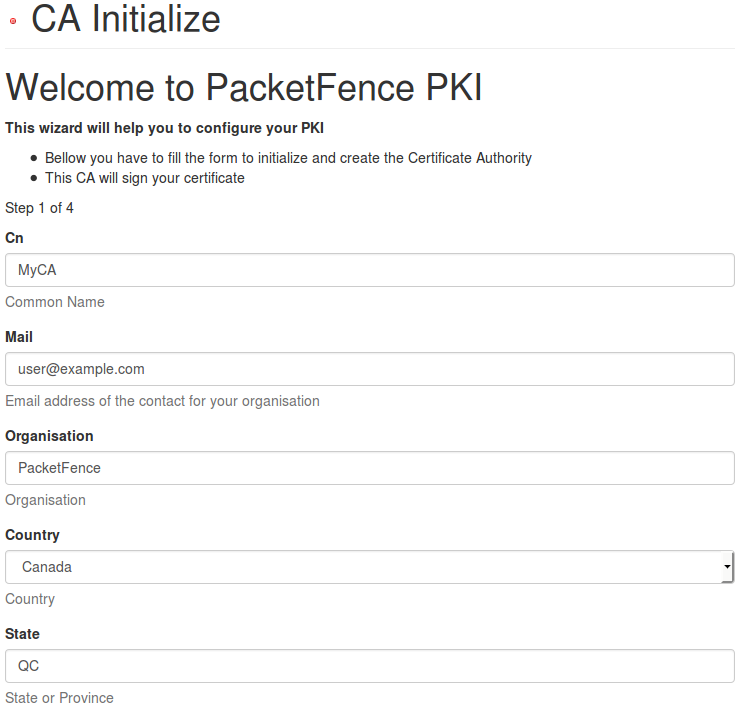Viewport: 739px width, 707px height.
Task: Click the bullet saying this CA will sign your certificate
Action: 145,178
